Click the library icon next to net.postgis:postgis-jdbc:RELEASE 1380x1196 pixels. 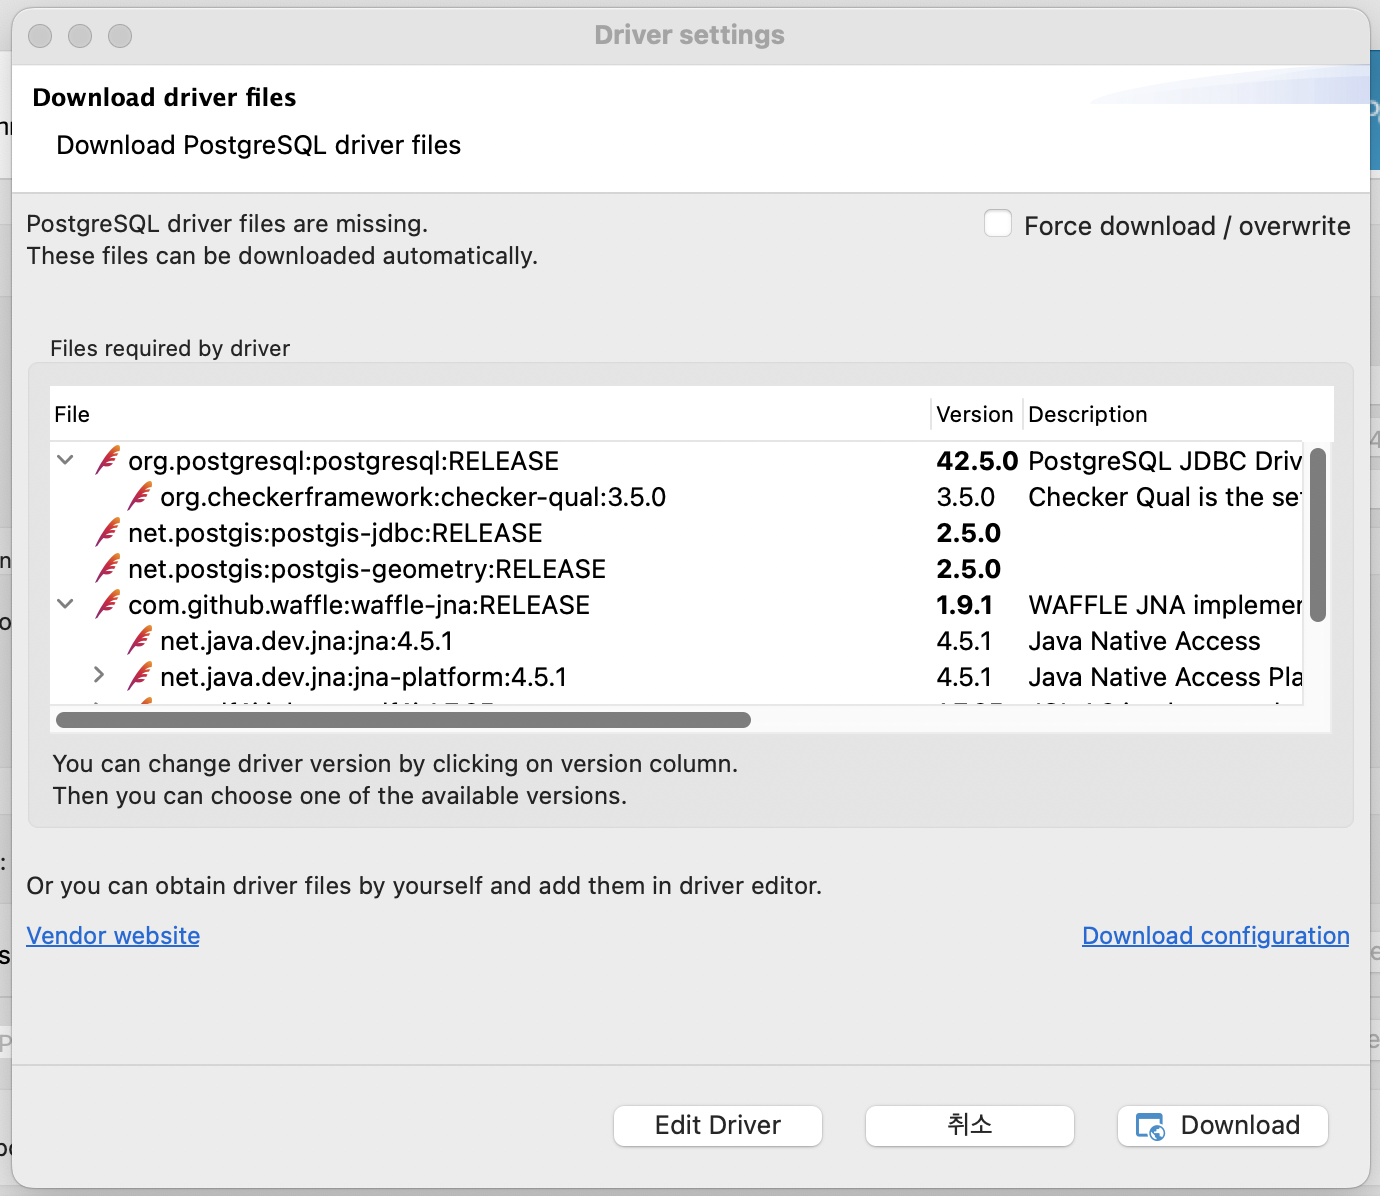tap(107, 532)
